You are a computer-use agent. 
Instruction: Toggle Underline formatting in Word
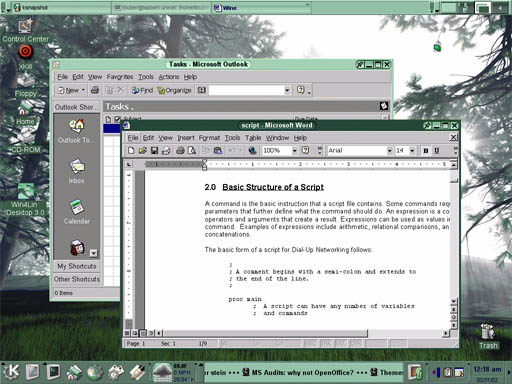coord(437,151)
